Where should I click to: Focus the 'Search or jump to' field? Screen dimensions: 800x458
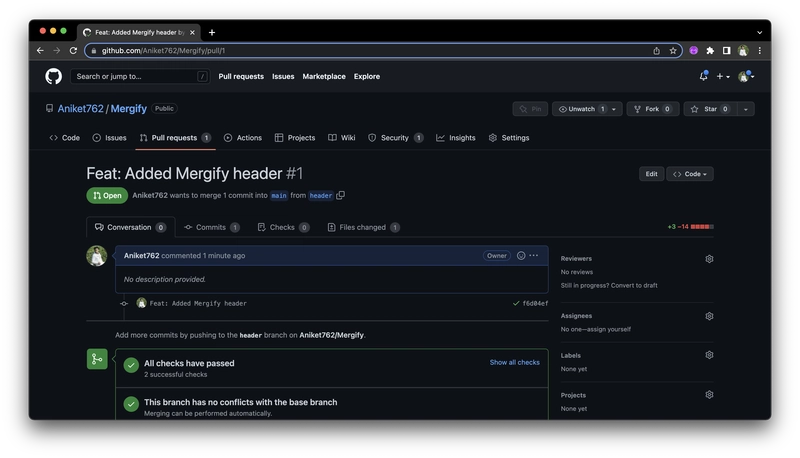140,77
